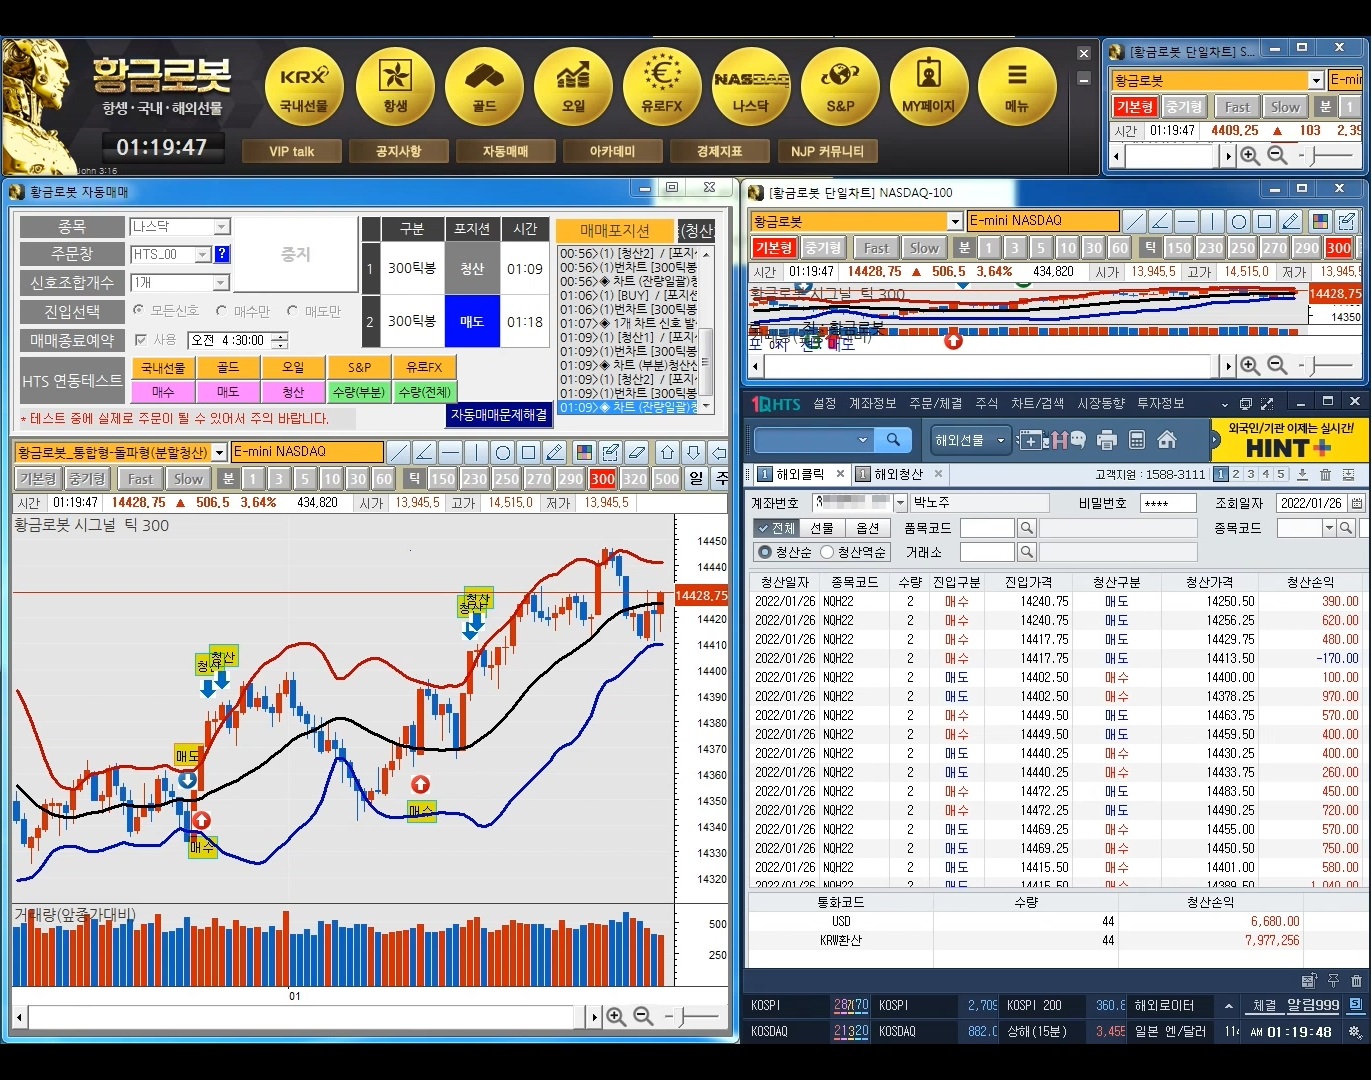Screen dimensions: 1372x1080
Task: Open the 유로FX round icon
Action: 662,87
